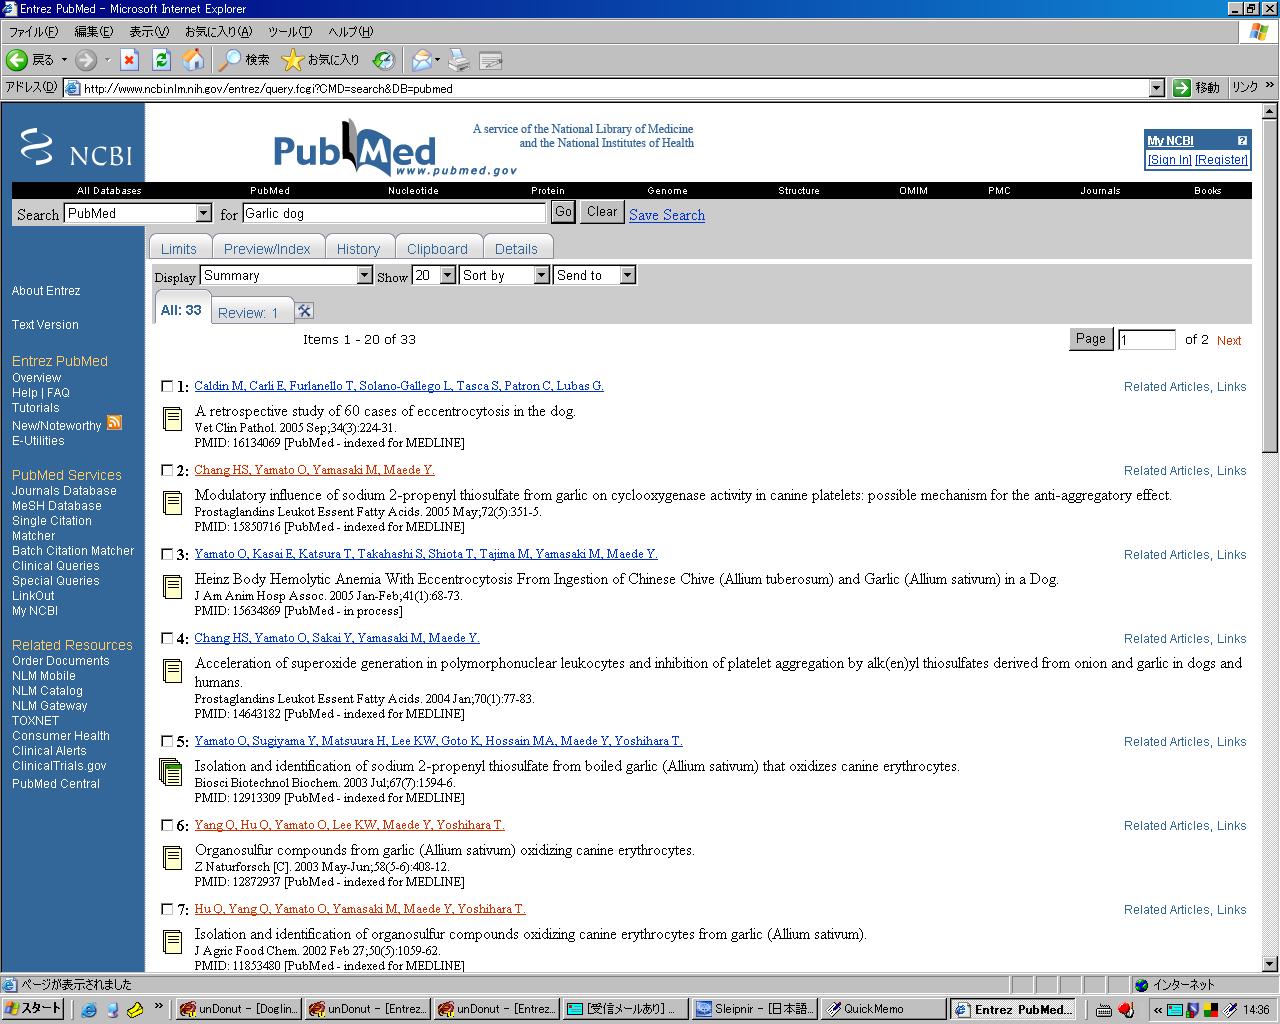The image size is (1280, 1024).
Task: Tick the checkbox next to result 5
Action: [168, 741]
